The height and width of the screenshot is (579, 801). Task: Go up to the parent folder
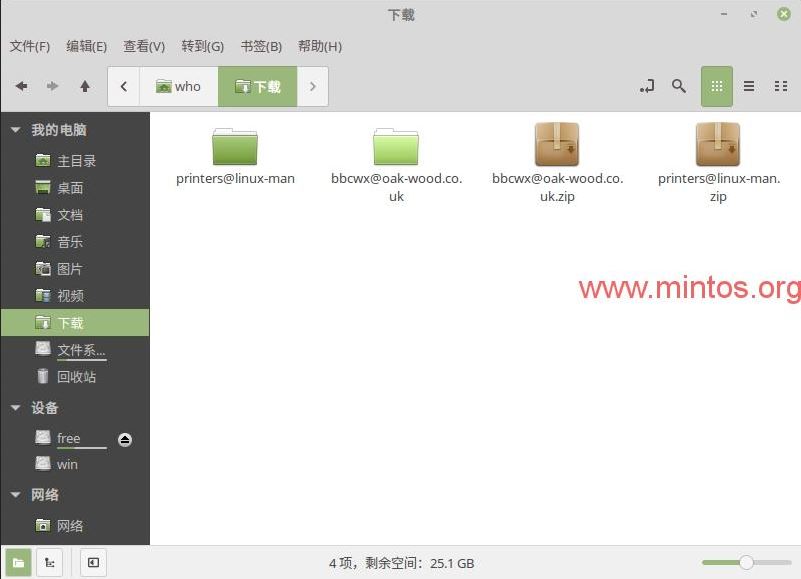(x=85, y=86)
